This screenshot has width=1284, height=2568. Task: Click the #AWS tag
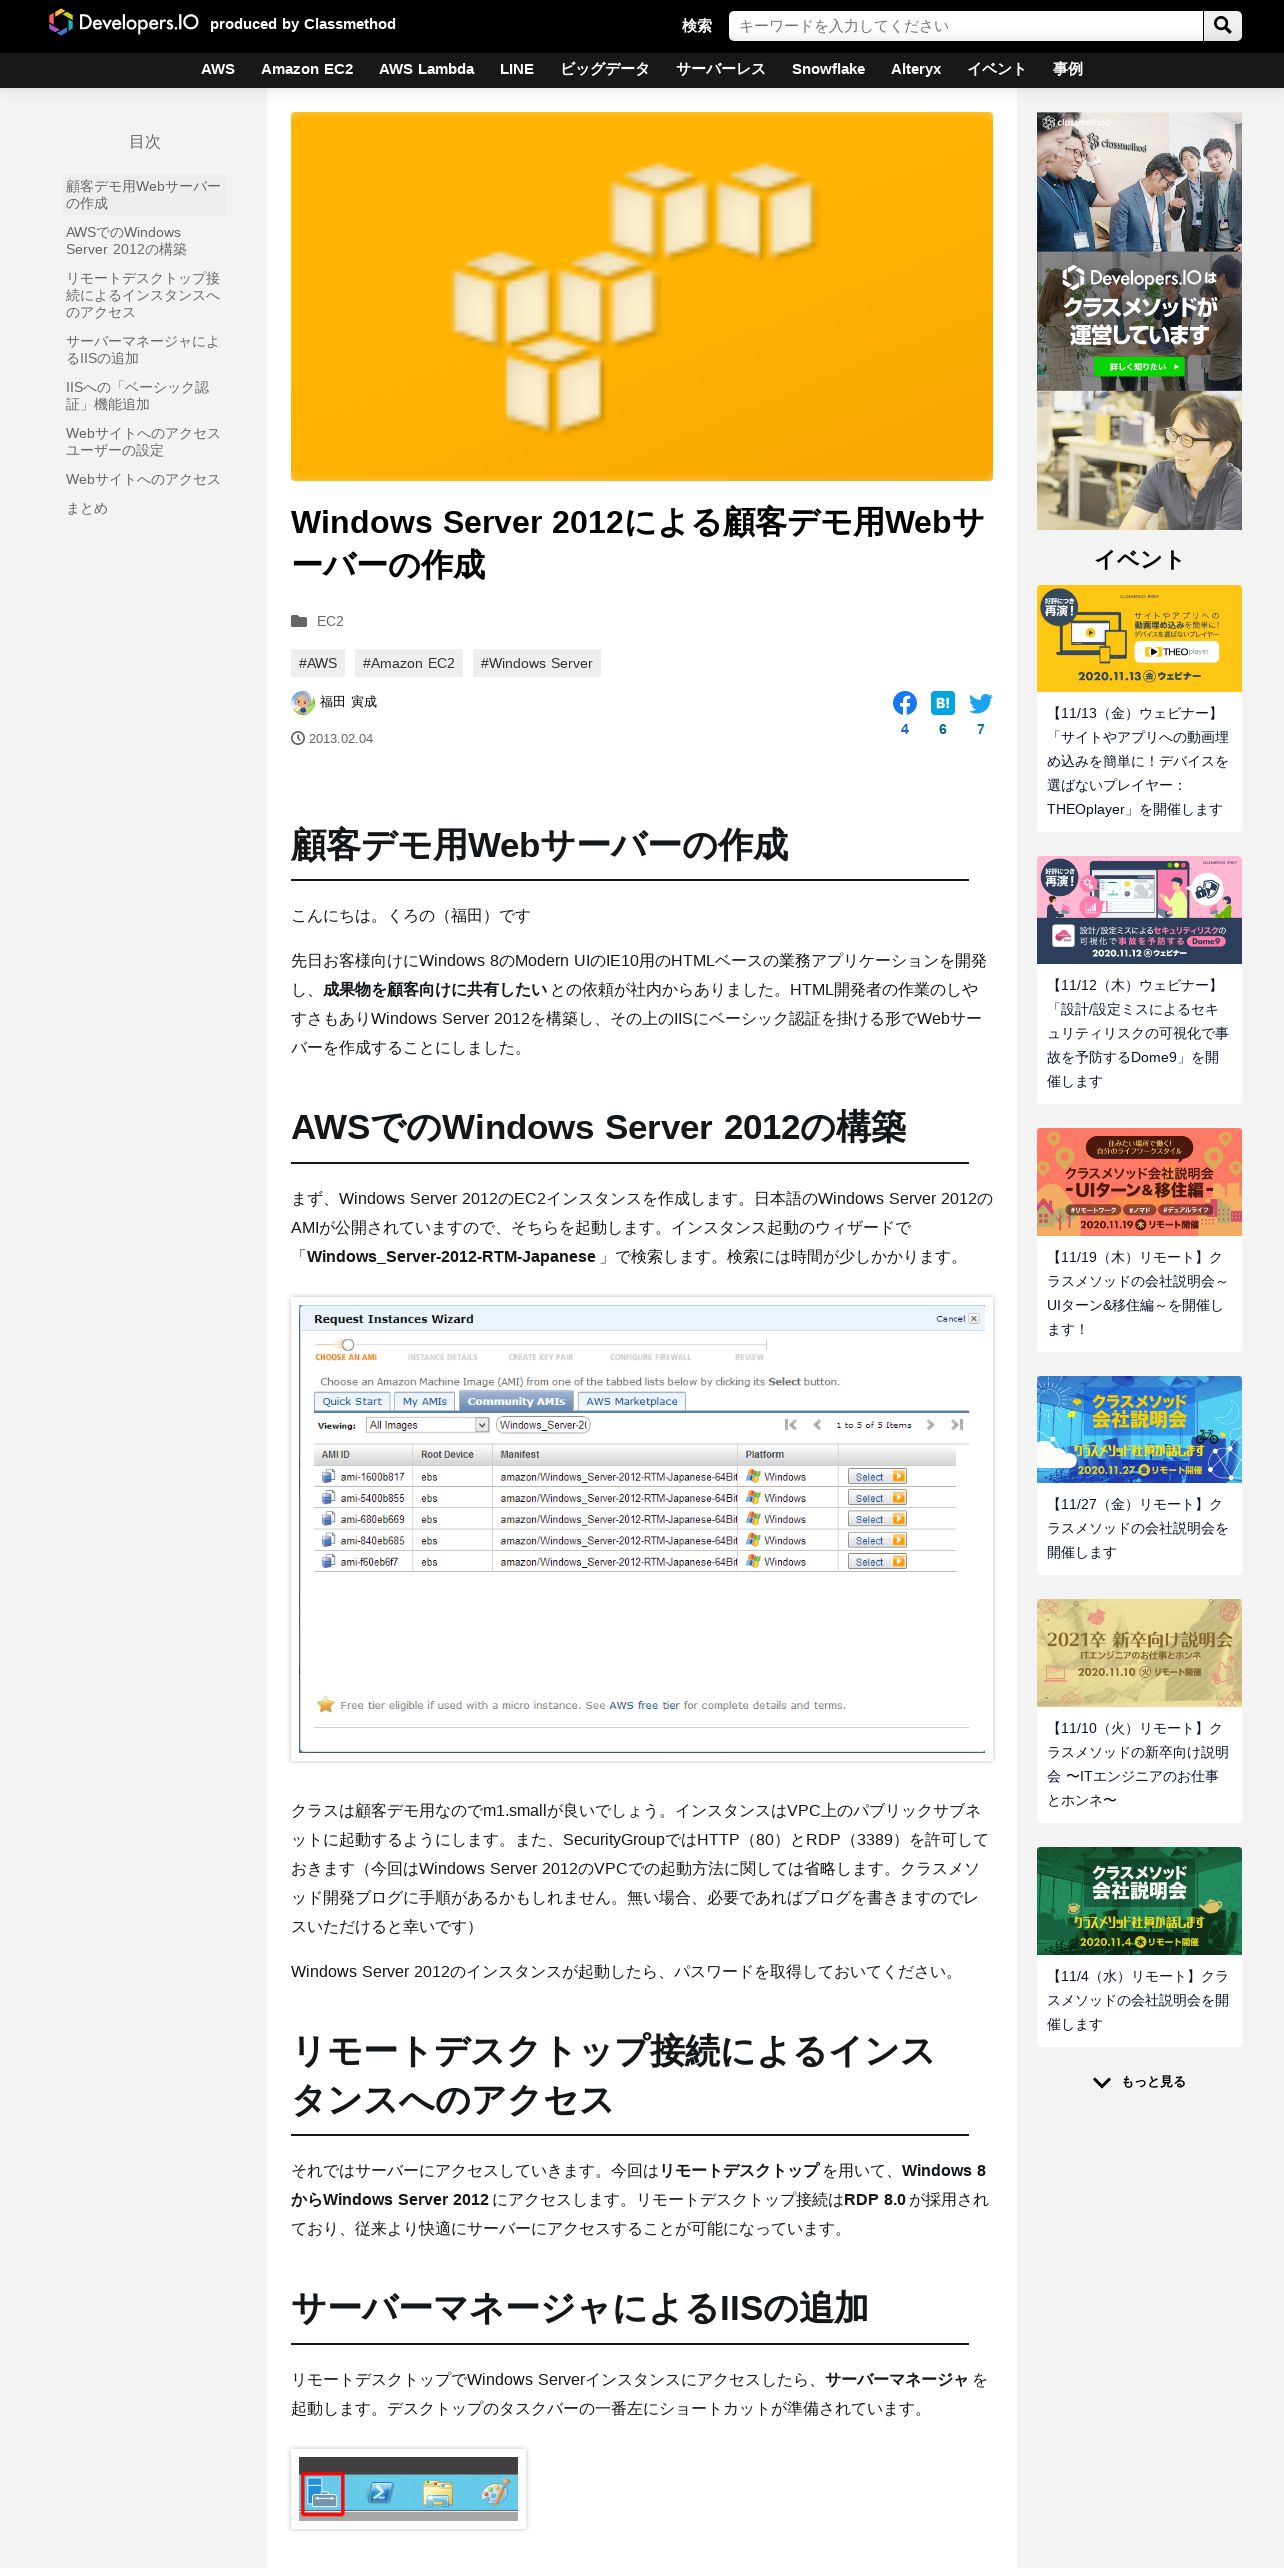318,663
